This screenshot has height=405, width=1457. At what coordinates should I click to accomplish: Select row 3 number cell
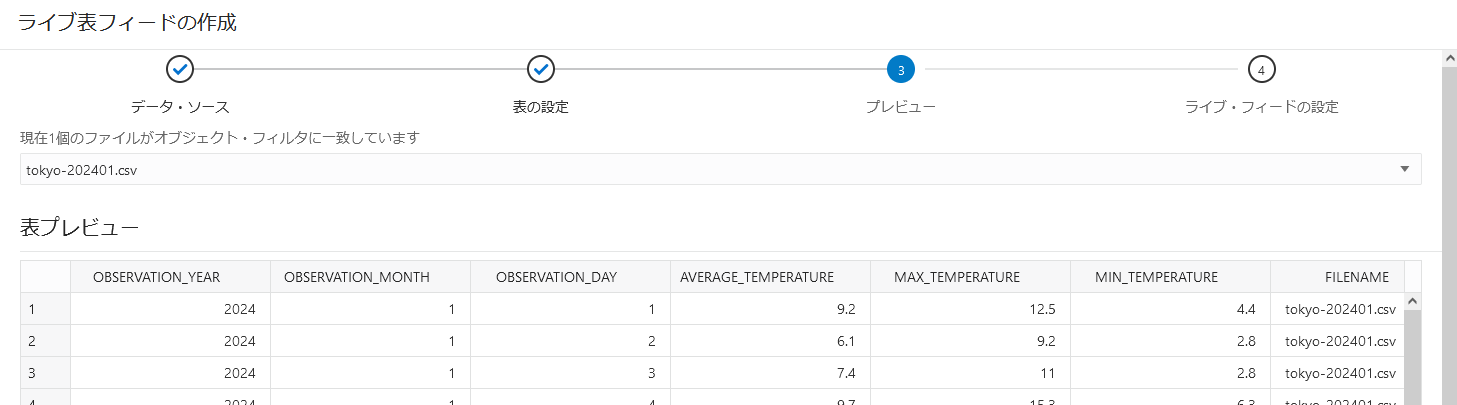point(45,373)
